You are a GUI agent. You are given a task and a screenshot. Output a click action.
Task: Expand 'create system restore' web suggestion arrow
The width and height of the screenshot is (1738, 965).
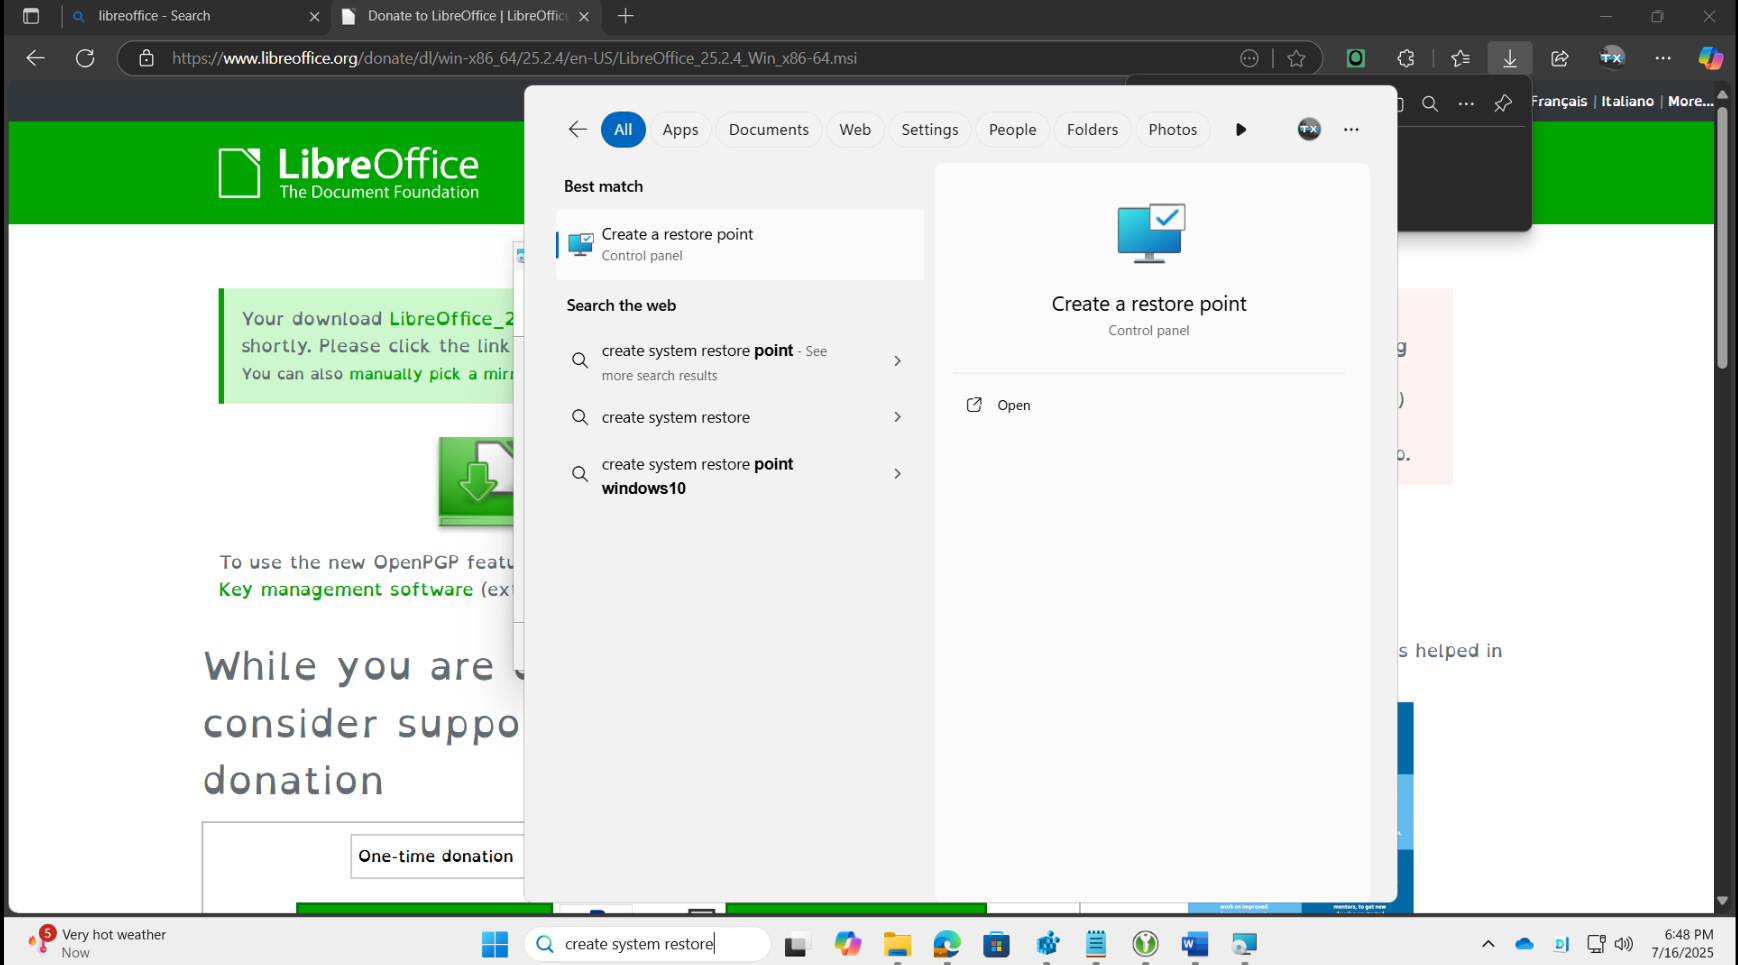click(x=897, y=417)
